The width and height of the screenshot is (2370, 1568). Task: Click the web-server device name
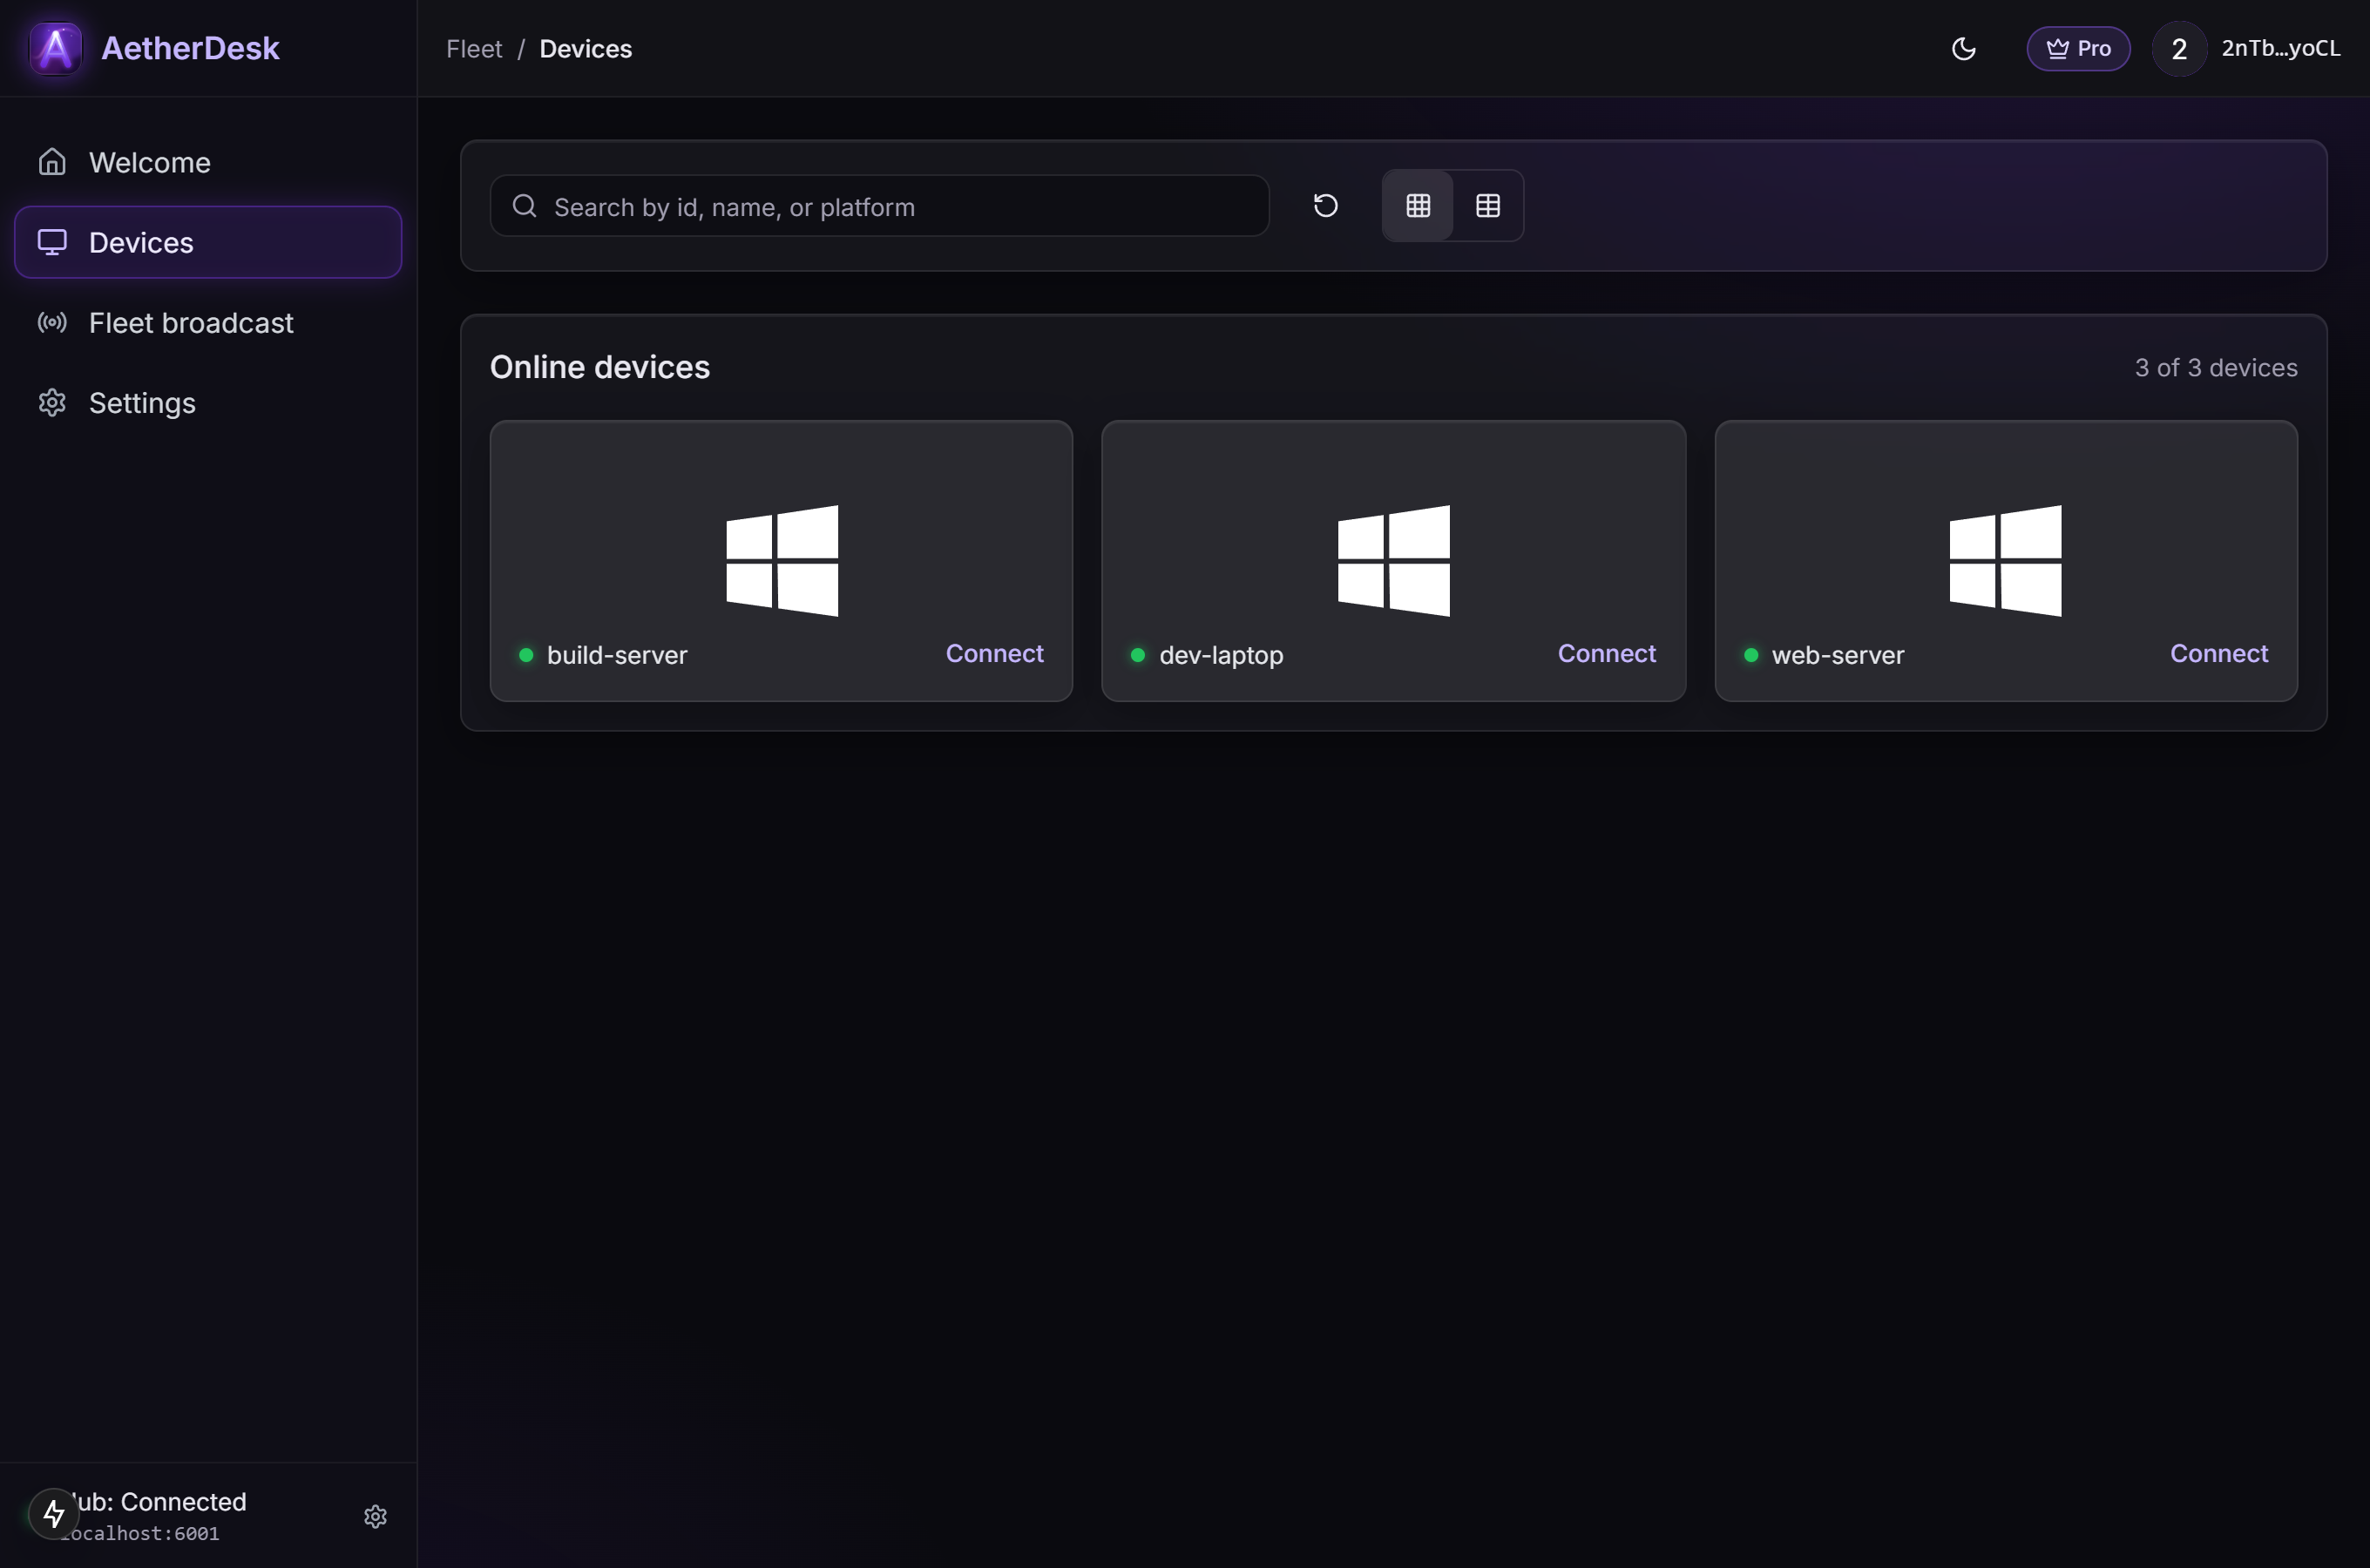[1838, 655]
